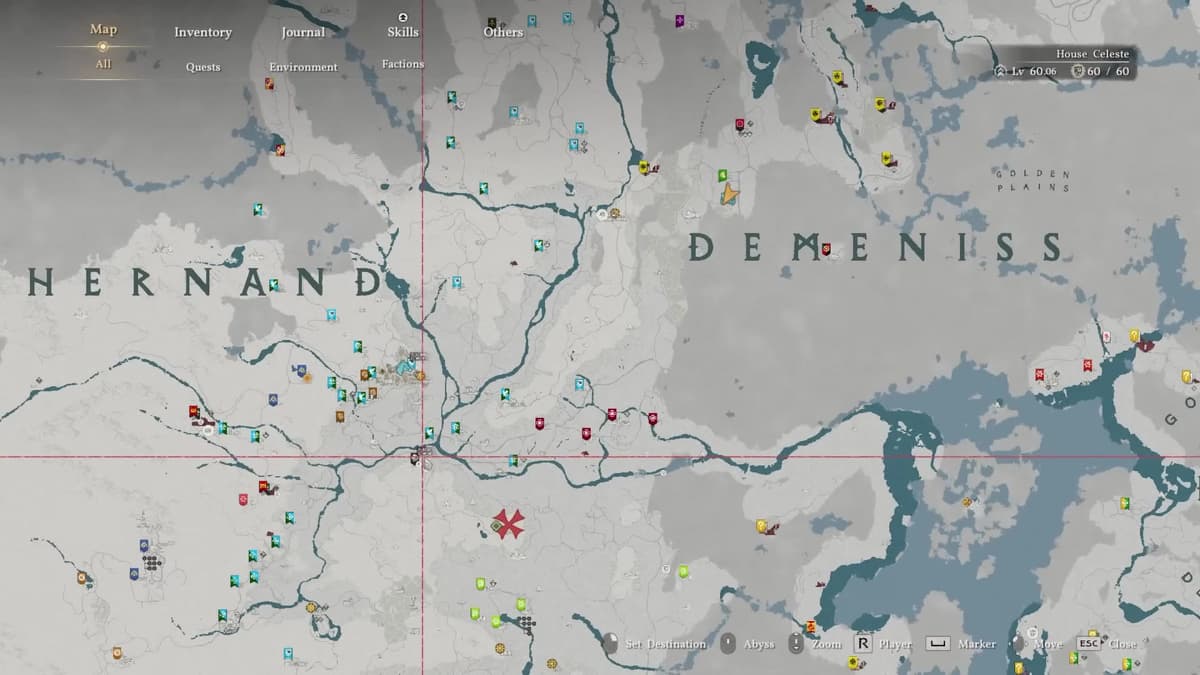Select the gold compass icon on the lake island
Image resolution: width=1200 pixels, height=675 pixels.
coord(967,502)
